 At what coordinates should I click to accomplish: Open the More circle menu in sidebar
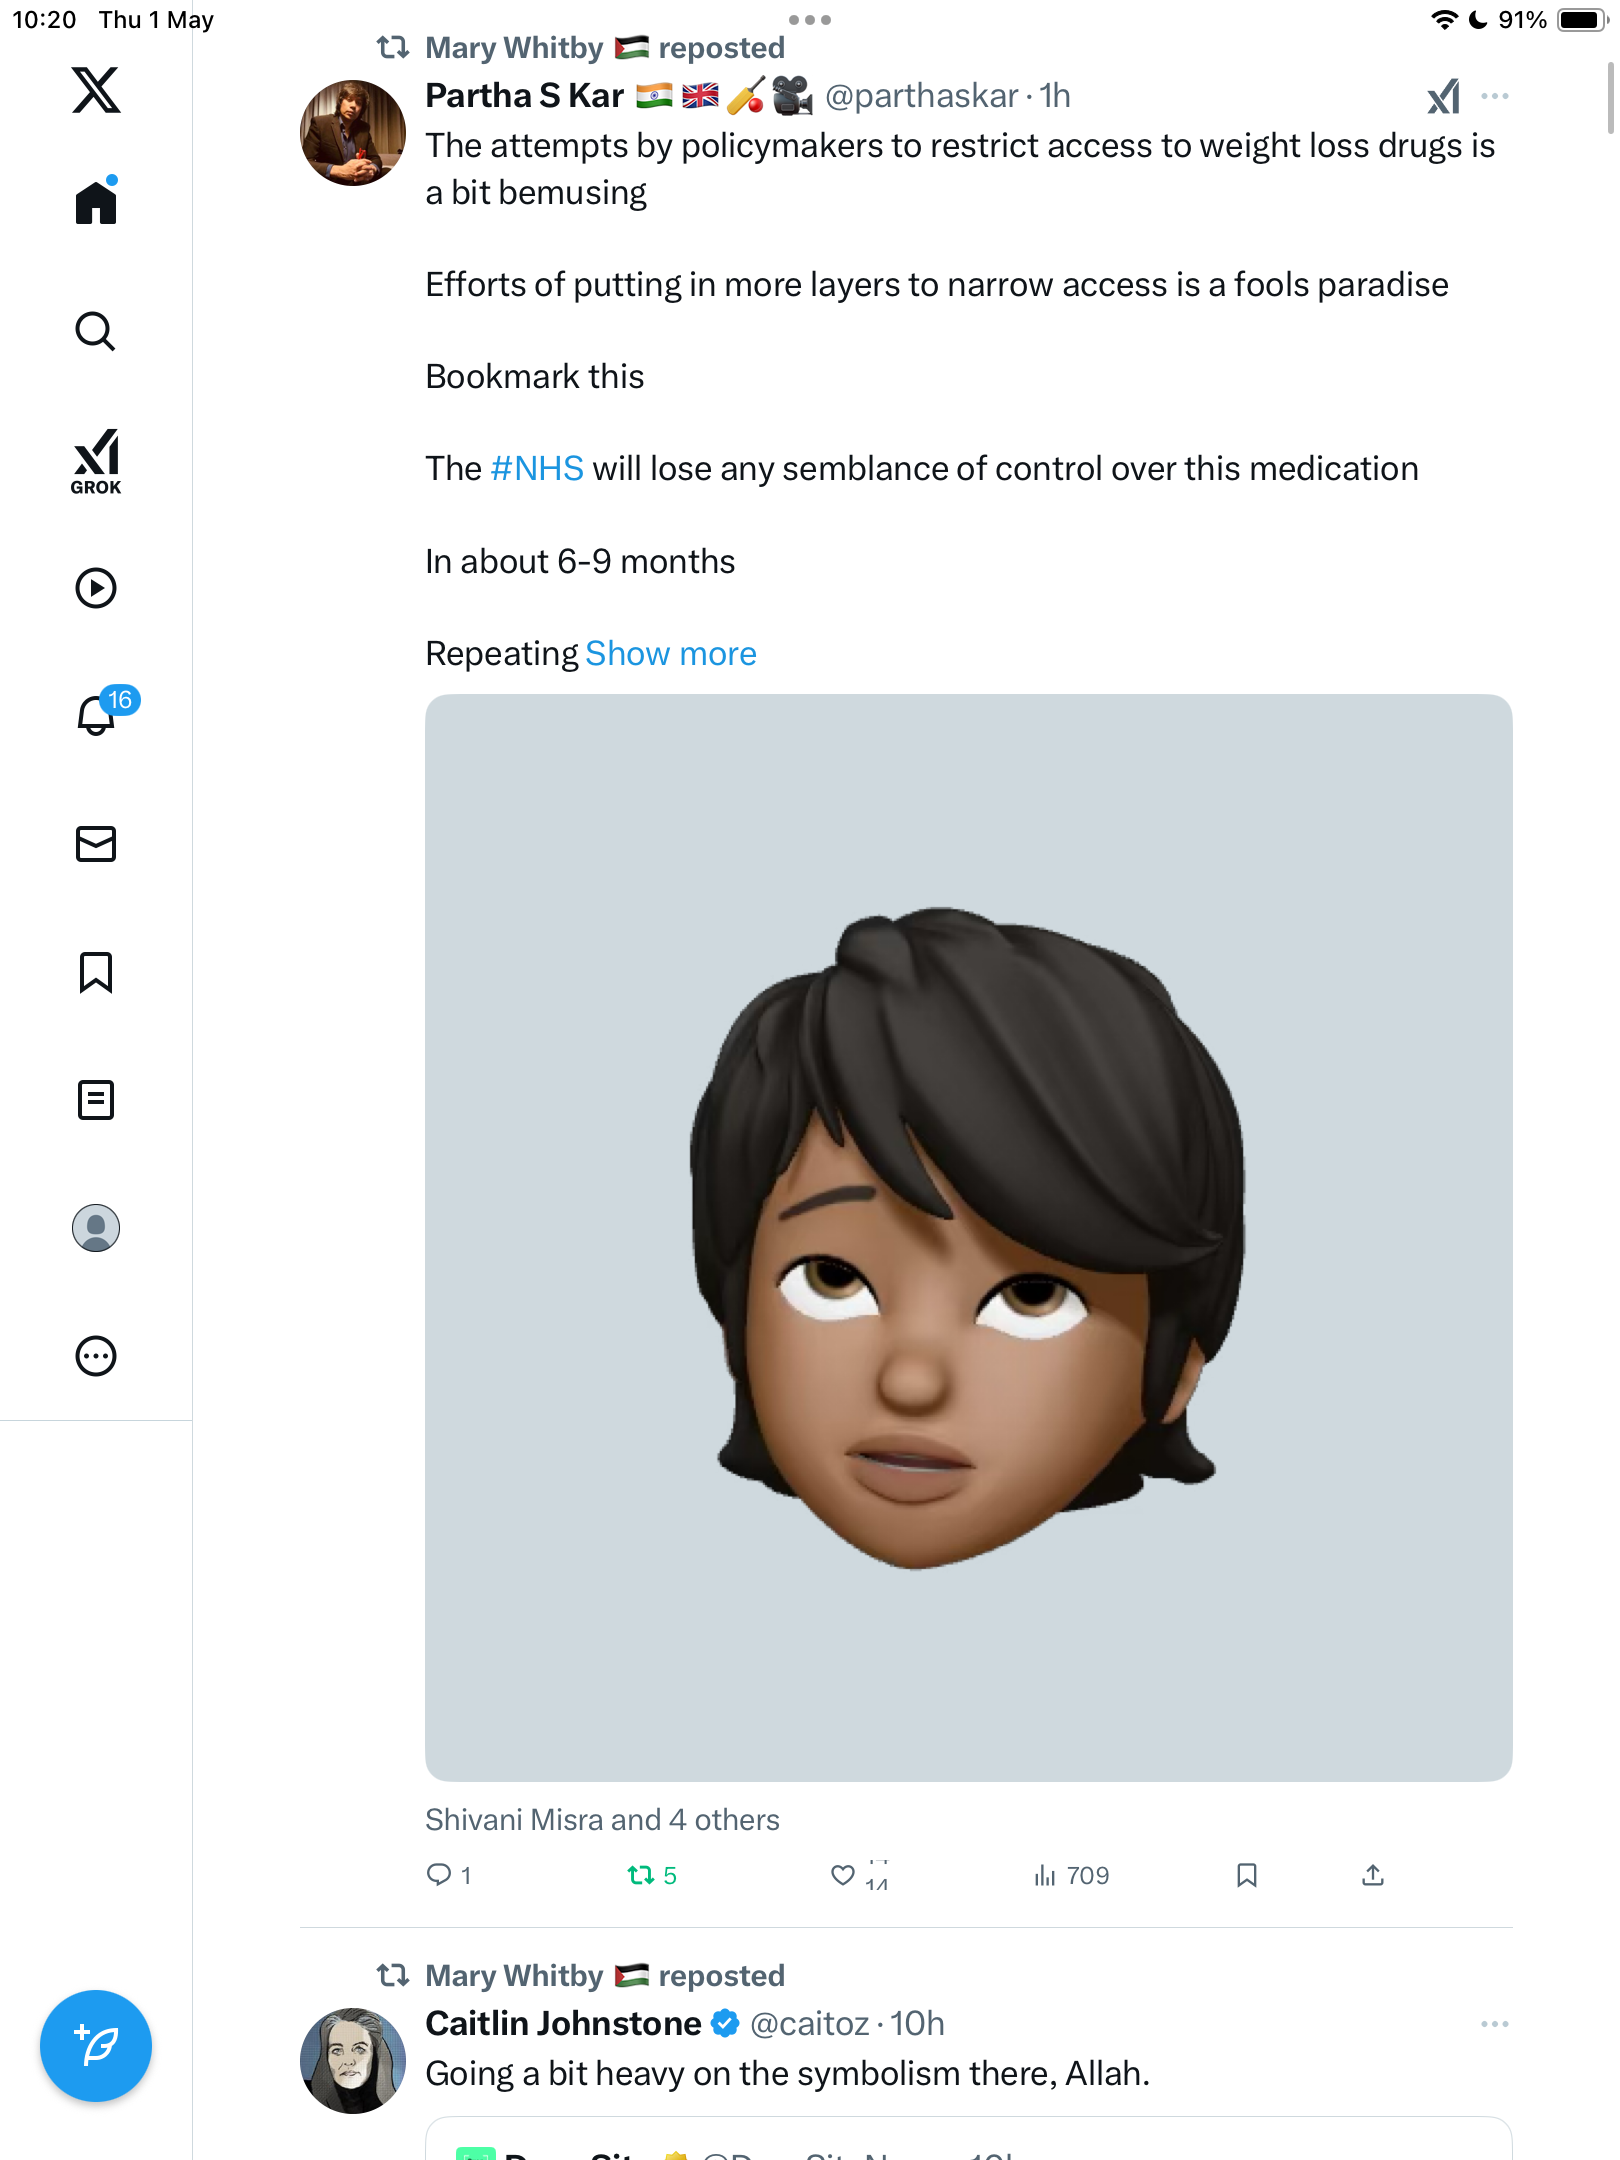click(96, 1356)
